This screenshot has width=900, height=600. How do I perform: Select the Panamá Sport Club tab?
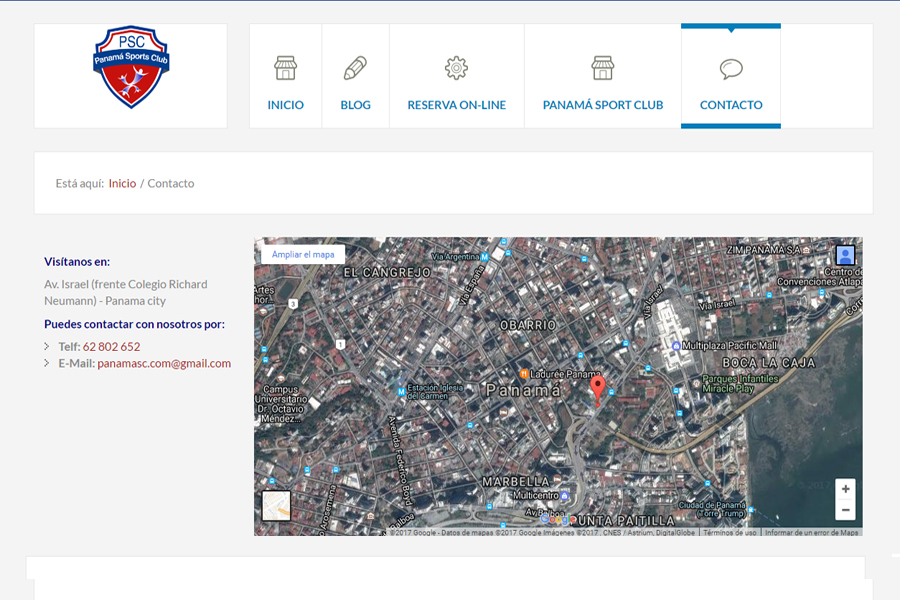click(x=602, y=104)
